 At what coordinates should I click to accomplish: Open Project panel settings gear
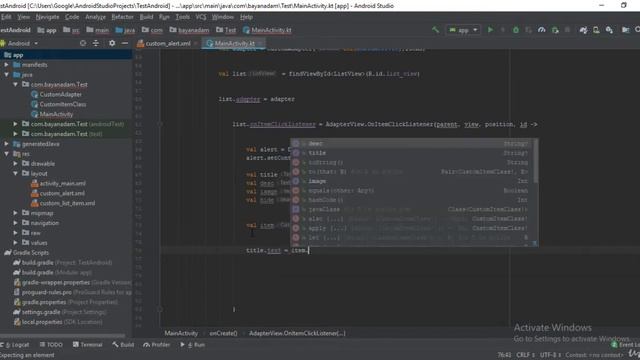click(112, 43)
